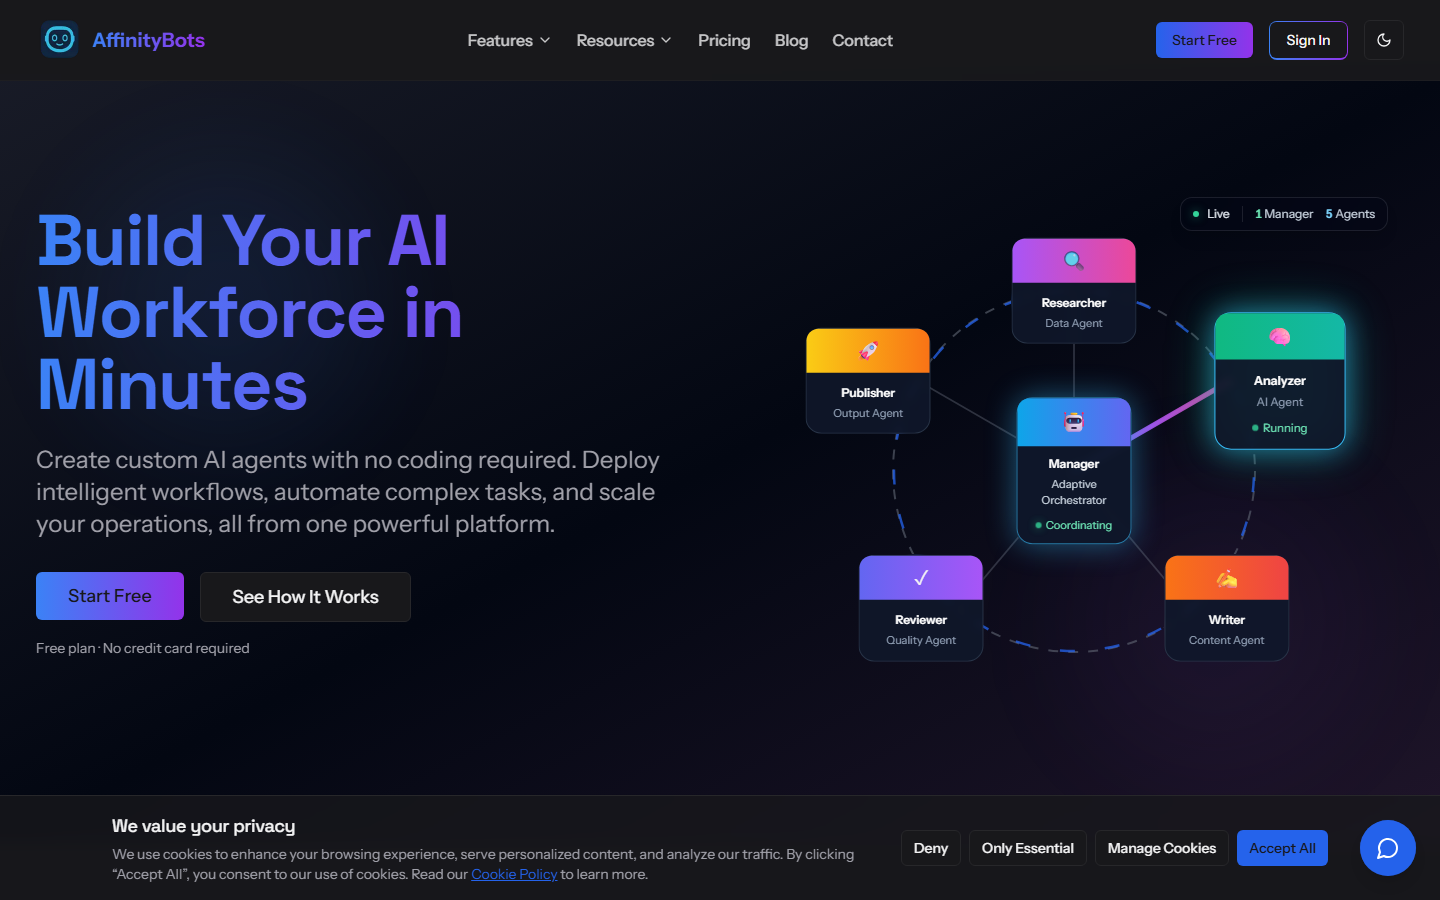Click the Reviewer agent's checkmark icon
This screenshot has height=900, width=1440.
920,576
